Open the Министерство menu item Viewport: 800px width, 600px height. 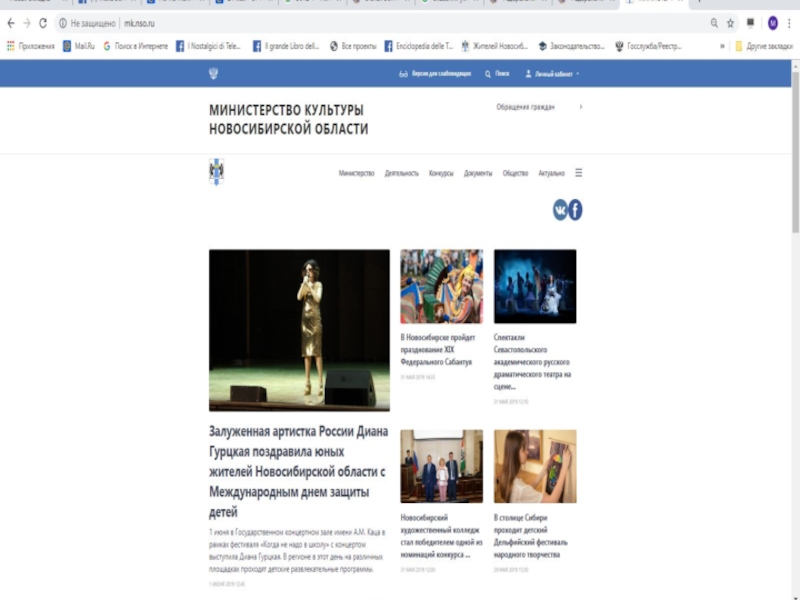point(356,173)
